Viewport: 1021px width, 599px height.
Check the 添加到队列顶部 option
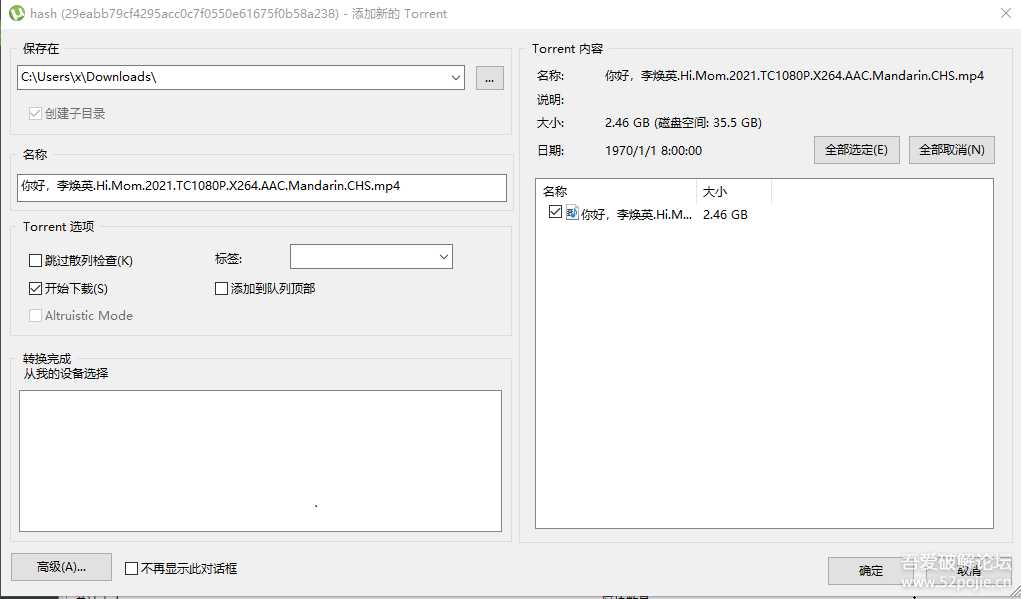[220, 289]
